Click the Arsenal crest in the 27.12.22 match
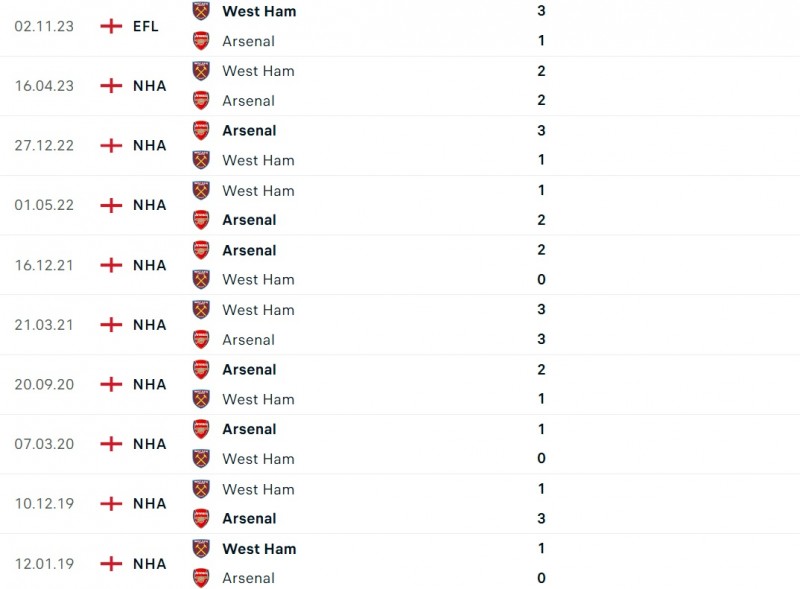Image resolution: width=800 pixels, height=589 pixels. [201, 131]
